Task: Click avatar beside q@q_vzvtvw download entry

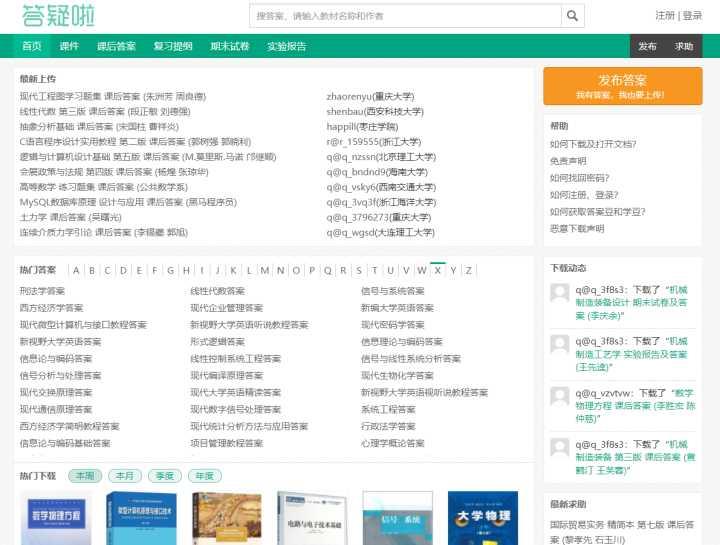Action: click(x=560, y=396)
